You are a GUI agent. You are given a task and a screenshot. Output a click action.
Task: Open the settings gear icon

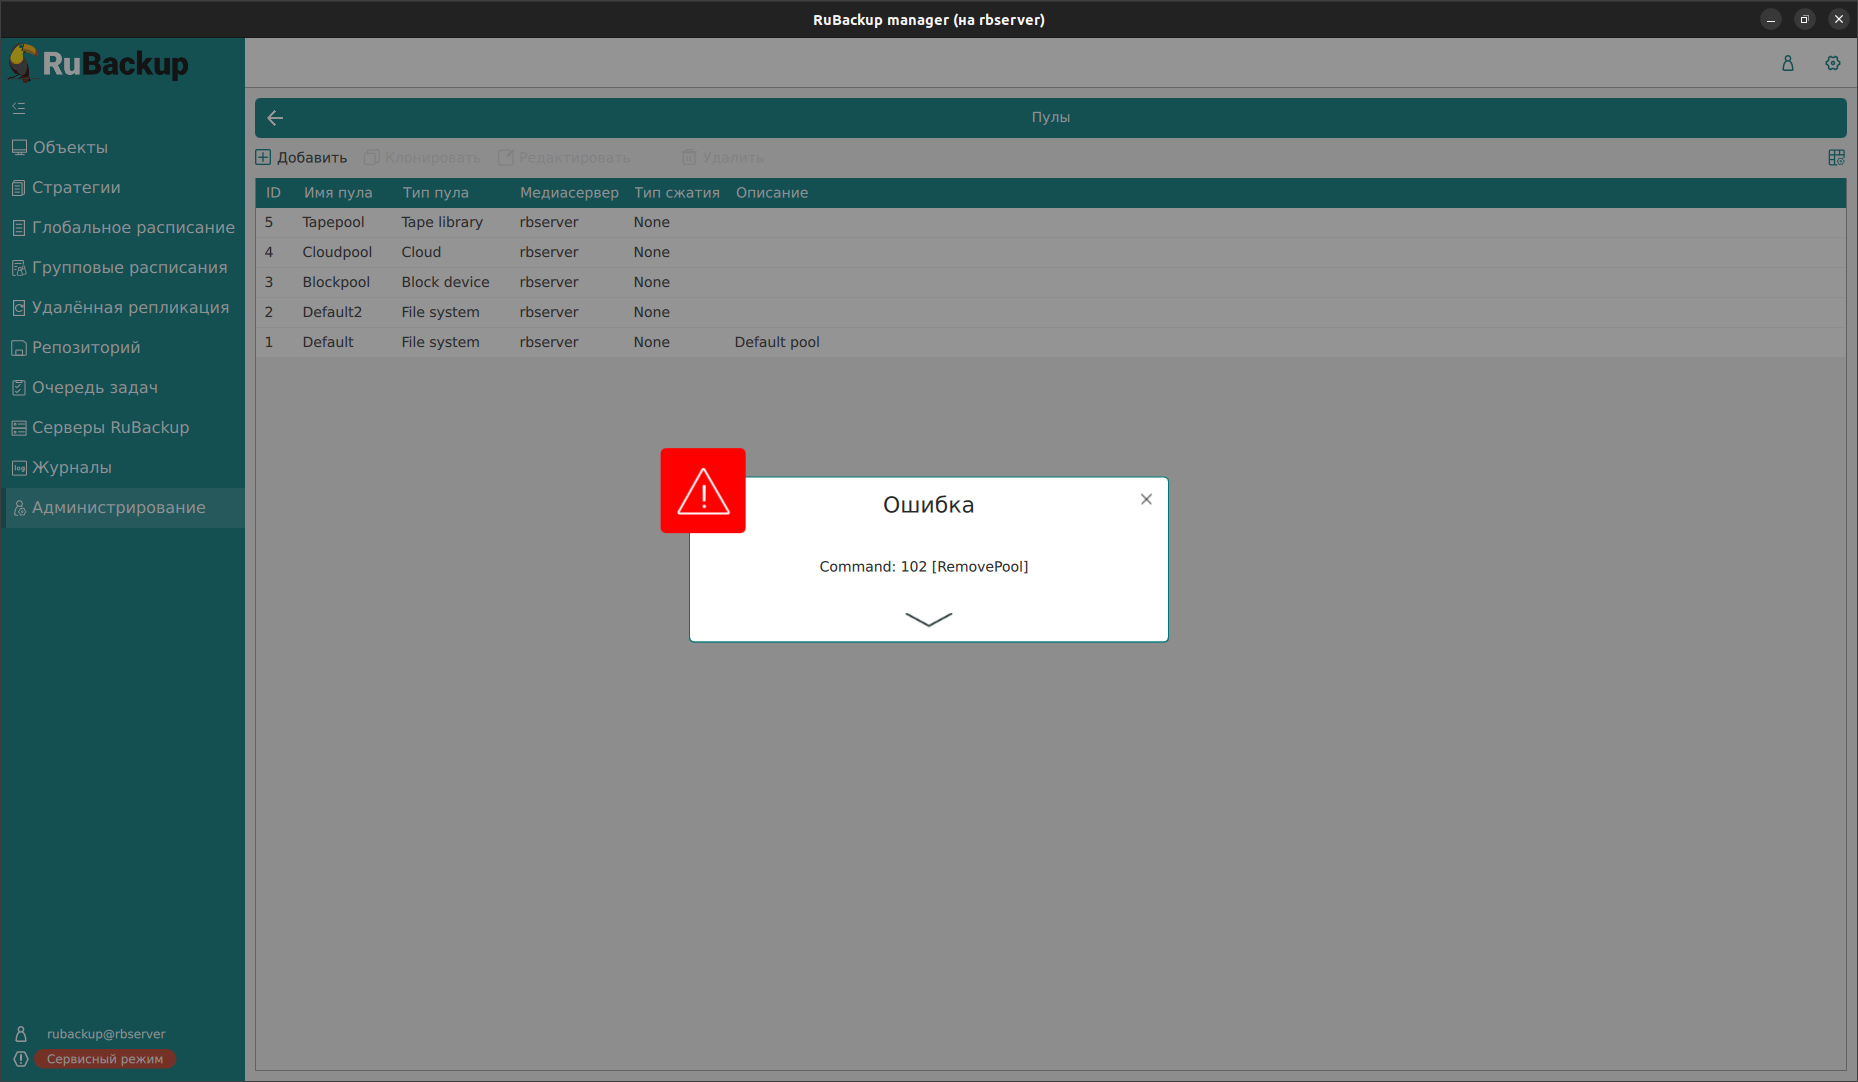point(1832,63)
